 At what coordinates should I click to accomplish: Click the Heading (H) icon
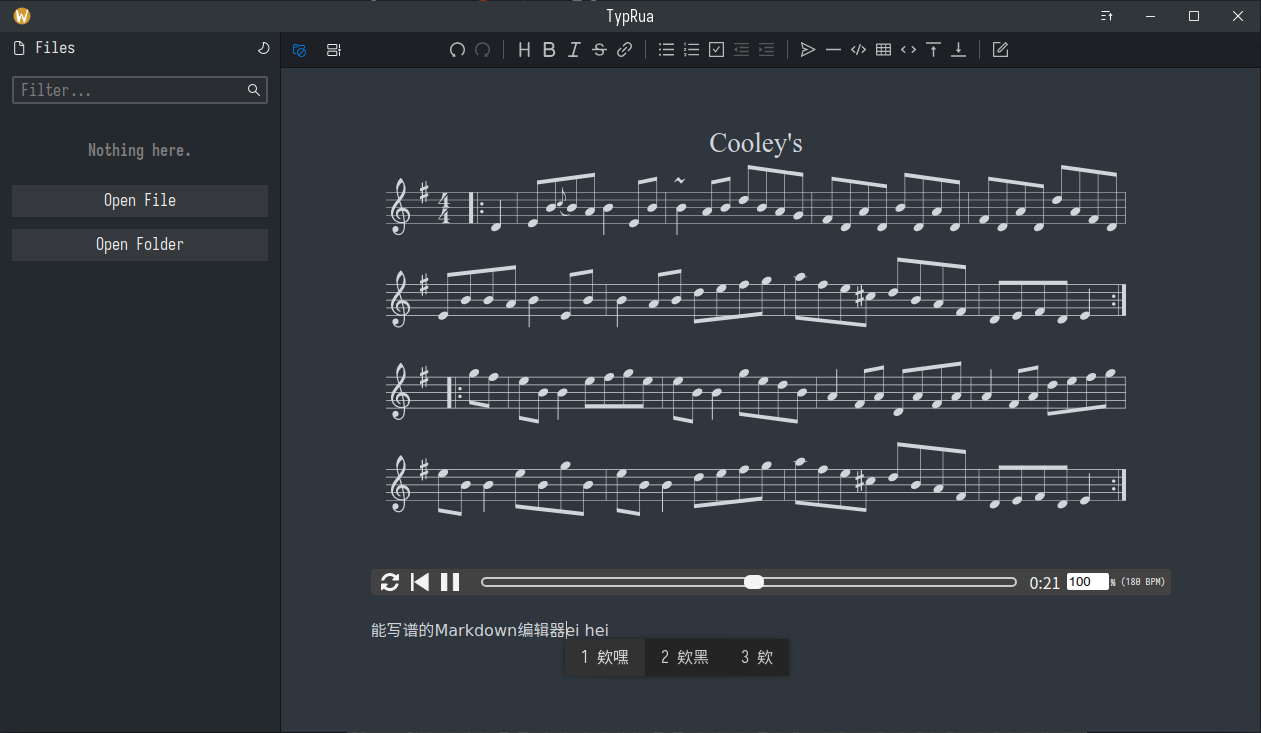(524, 50)
